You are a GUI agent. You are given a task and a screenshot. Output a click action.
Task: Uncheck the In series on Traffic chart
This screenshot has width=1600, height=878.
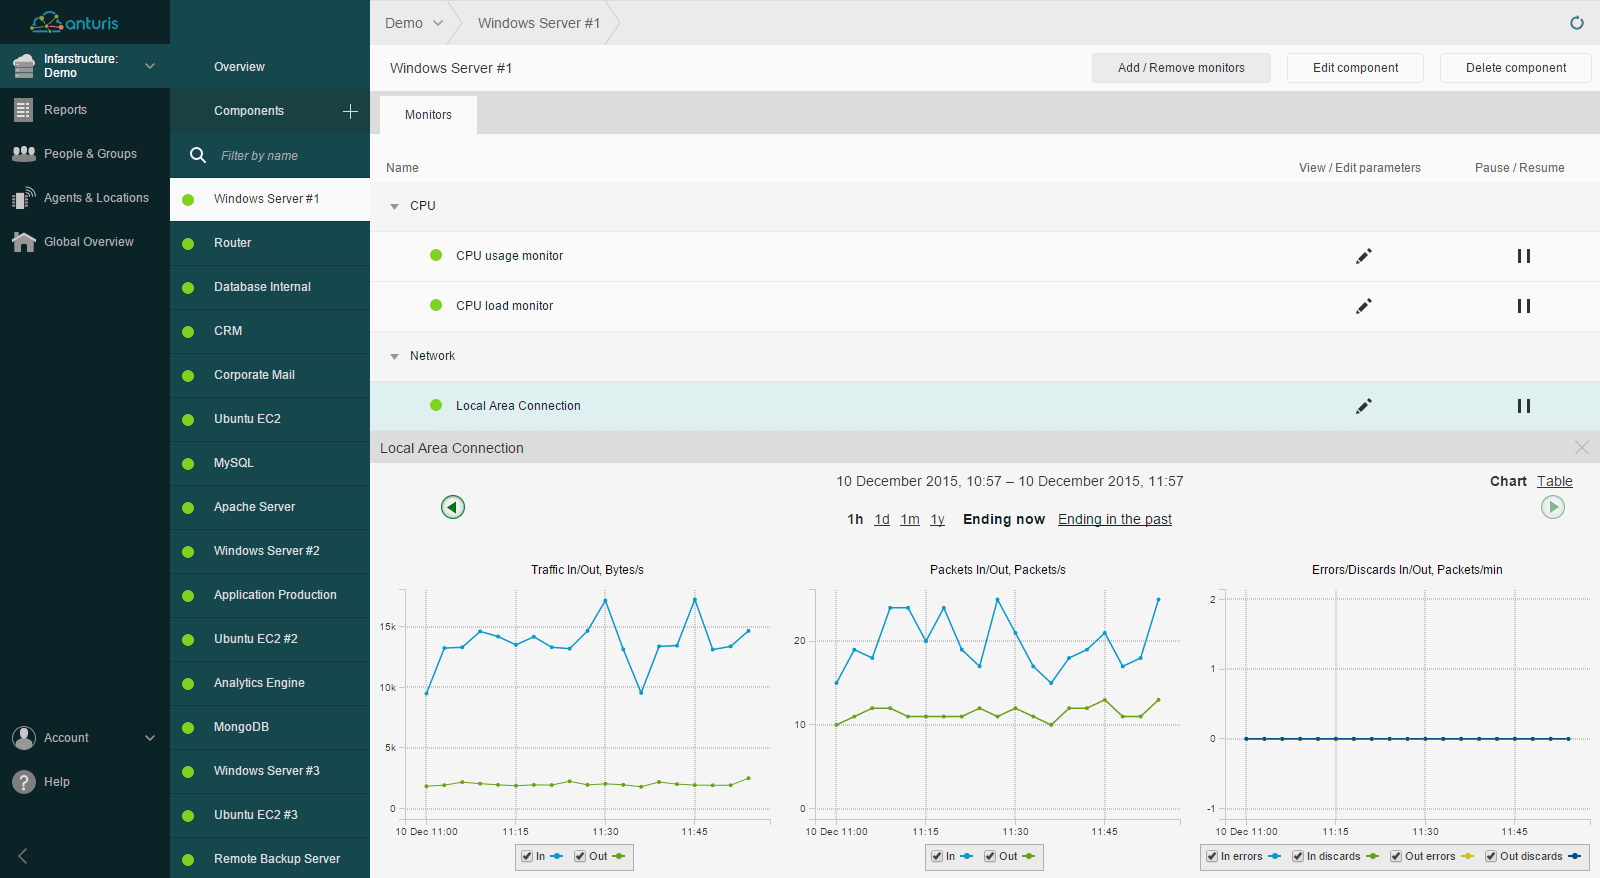(x=527, y=857)
